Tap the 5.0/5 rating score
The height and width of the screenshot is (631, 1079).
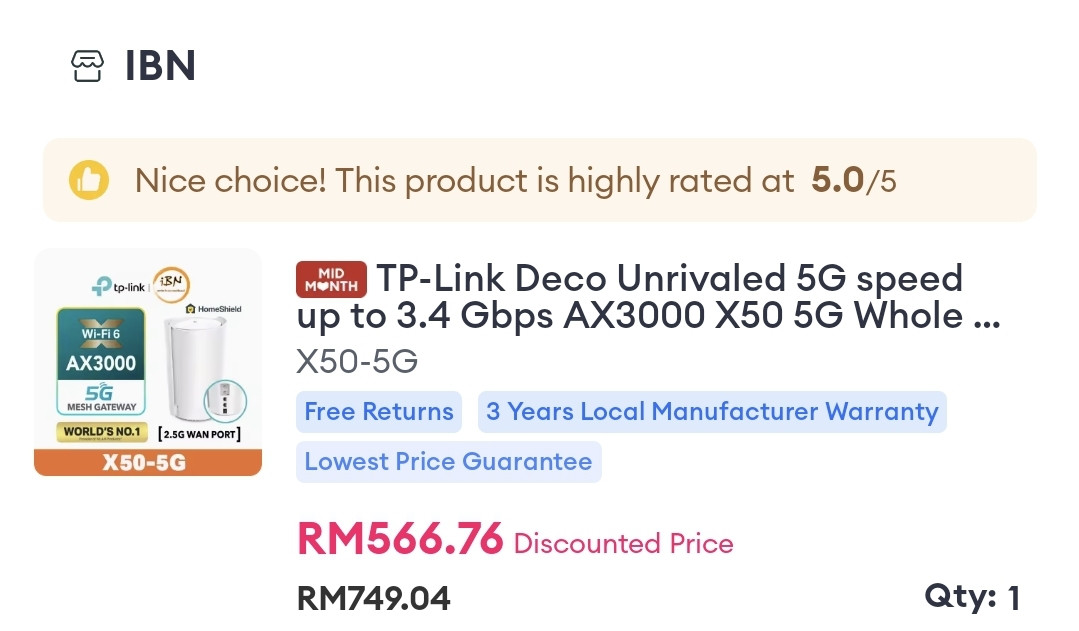point(853,181)
